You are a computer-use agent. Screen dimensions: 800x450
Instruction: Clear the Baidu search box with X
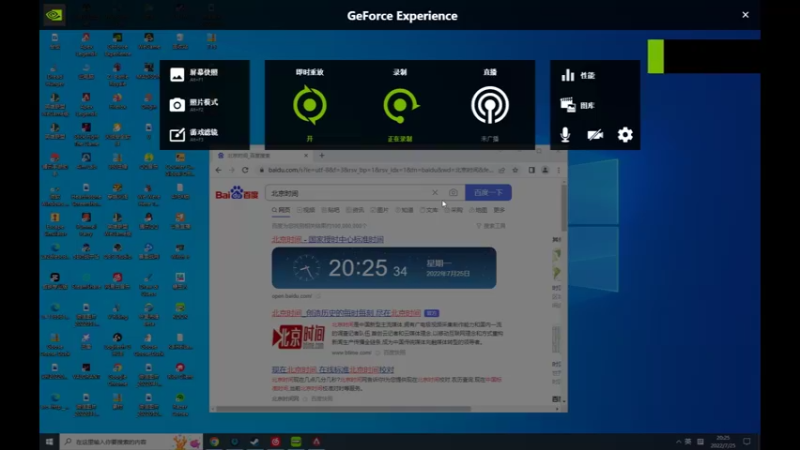pos(435,192)
